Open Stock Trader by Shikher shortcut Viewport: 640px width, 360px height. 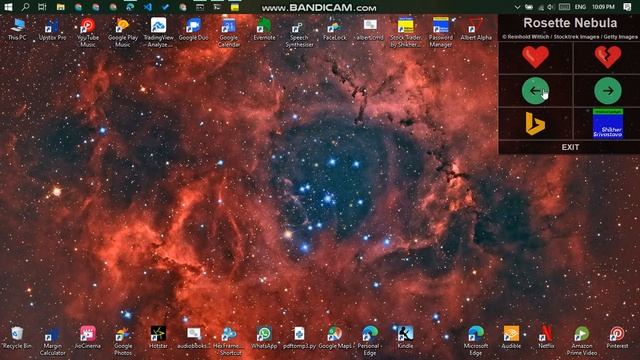405,32
